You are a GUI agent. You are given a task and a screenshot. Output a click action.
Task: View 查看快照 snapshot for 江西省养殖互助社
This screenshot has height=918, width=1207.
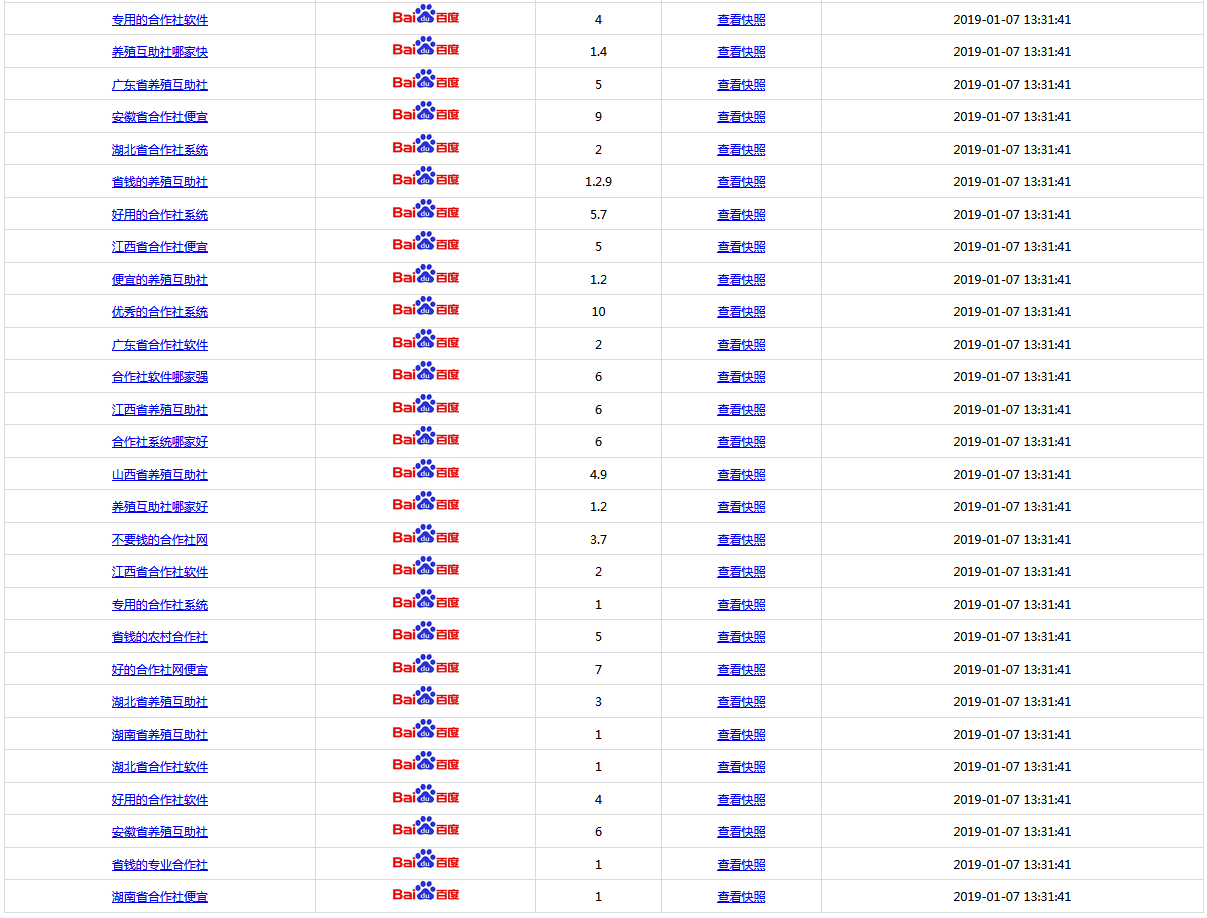(x=741, y=410)
